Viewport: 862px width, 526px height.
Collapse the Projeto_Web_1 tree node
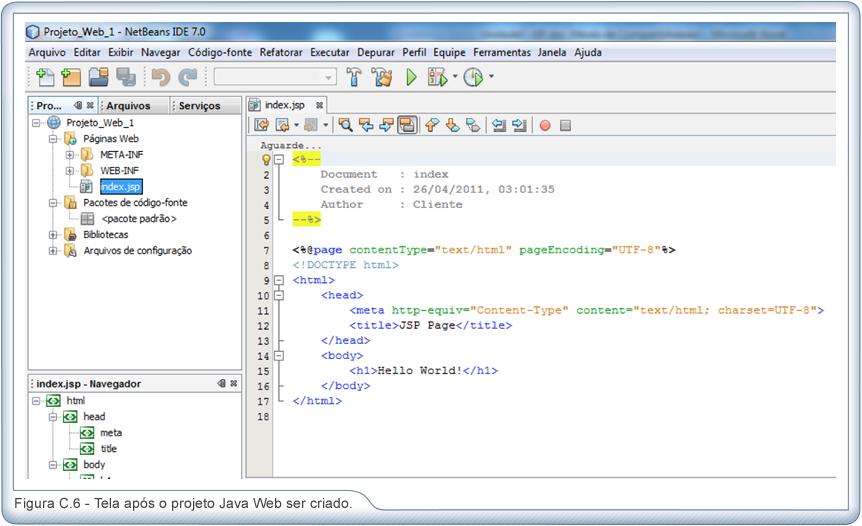tap(36, 123)
